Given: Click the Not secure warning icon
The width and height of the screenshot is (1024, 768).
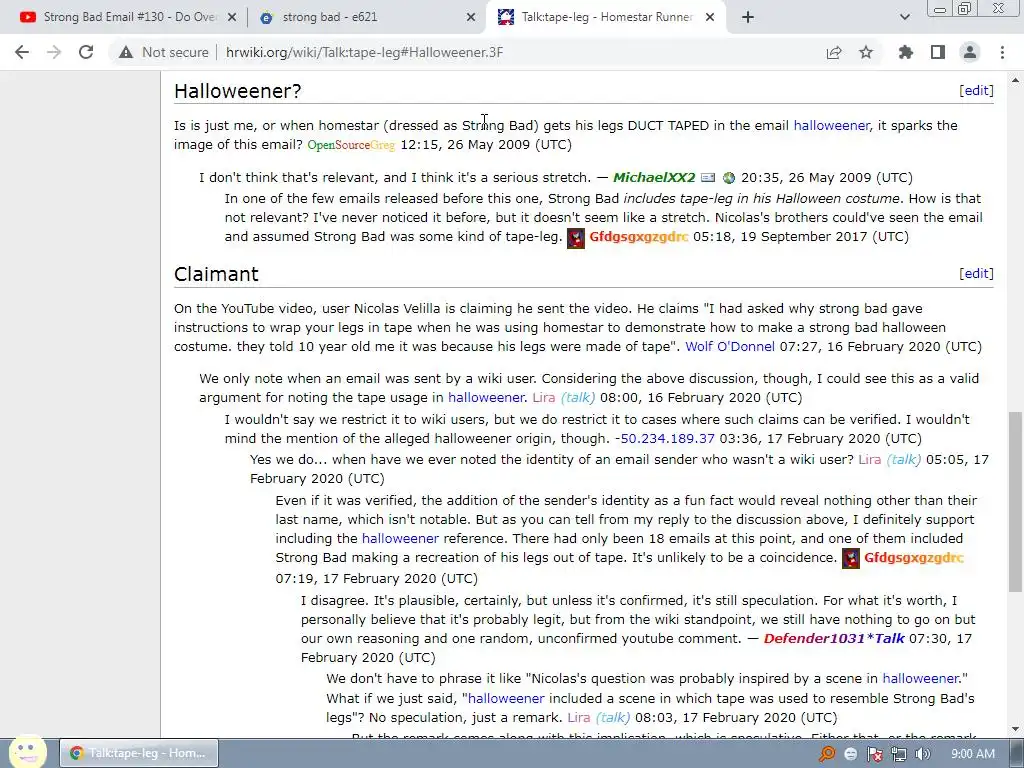Looking at the screenshot, I should coord(126,52).
